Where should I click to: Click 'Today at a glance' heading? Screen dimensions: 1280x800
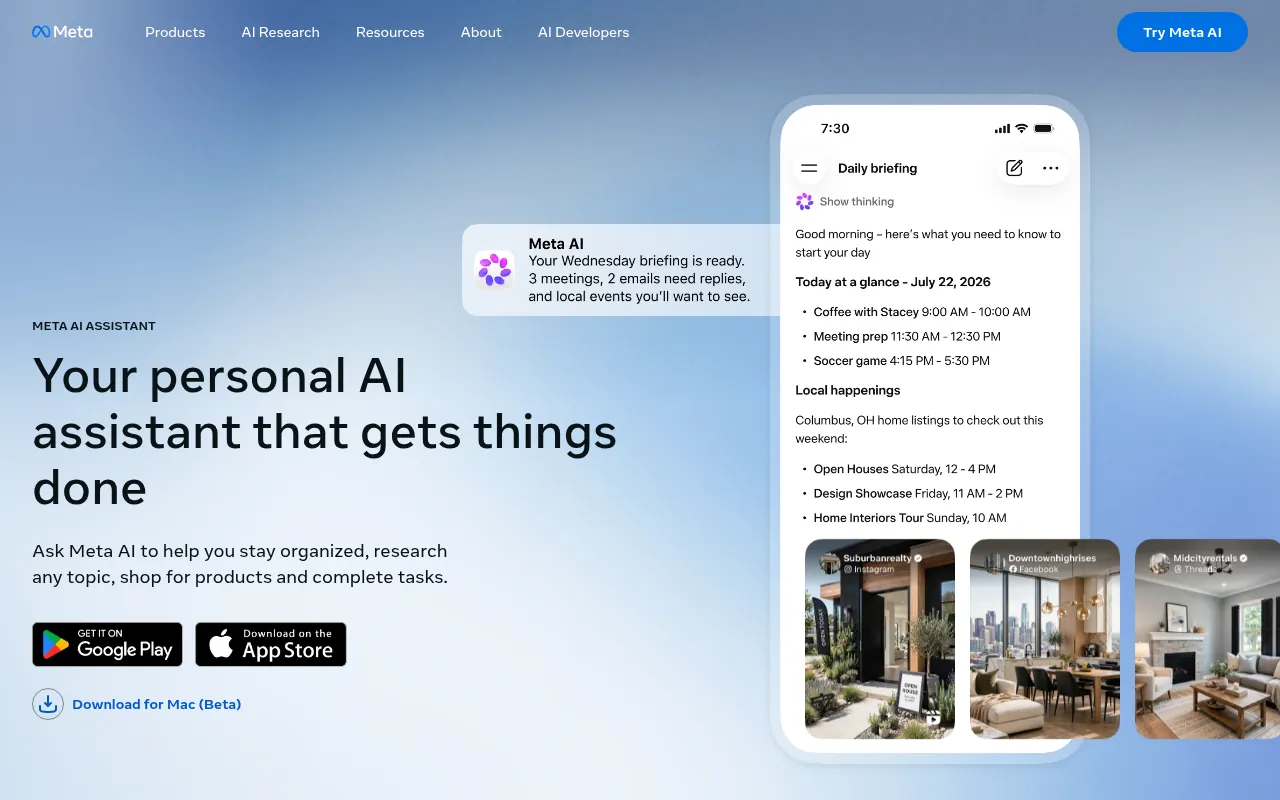(893, 282)
